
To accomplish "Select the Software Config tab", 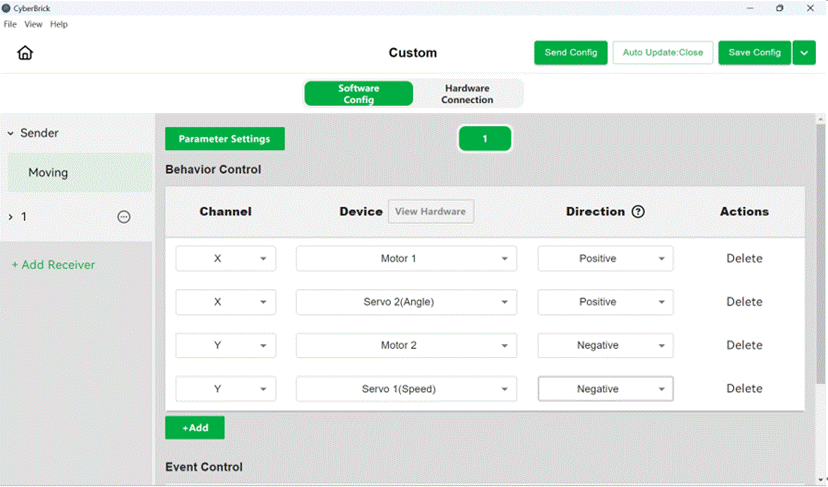I will tap(359, 94).
